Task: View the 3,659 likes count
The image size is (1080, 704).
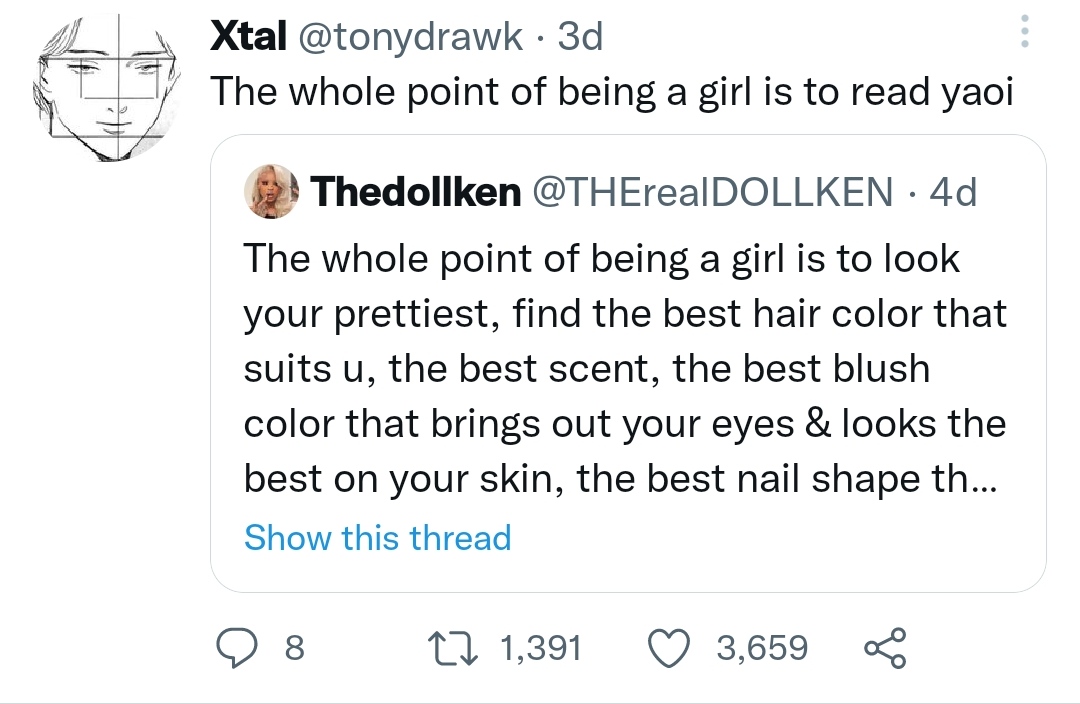Action: (763, 648)
